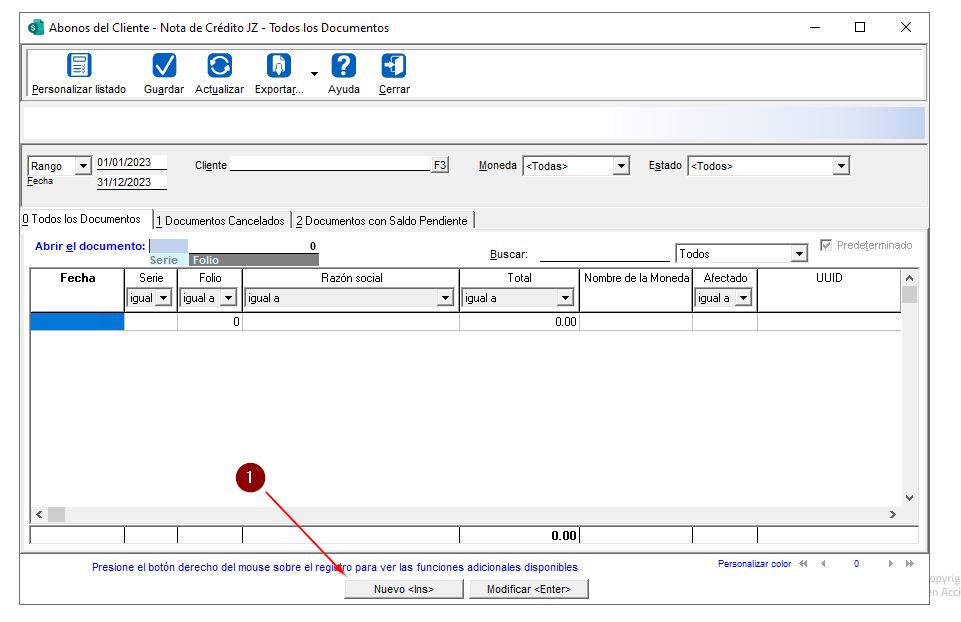
Task: Click the start date field 01/01/2023
Action: pyautogui.click(x=131, y=162)
